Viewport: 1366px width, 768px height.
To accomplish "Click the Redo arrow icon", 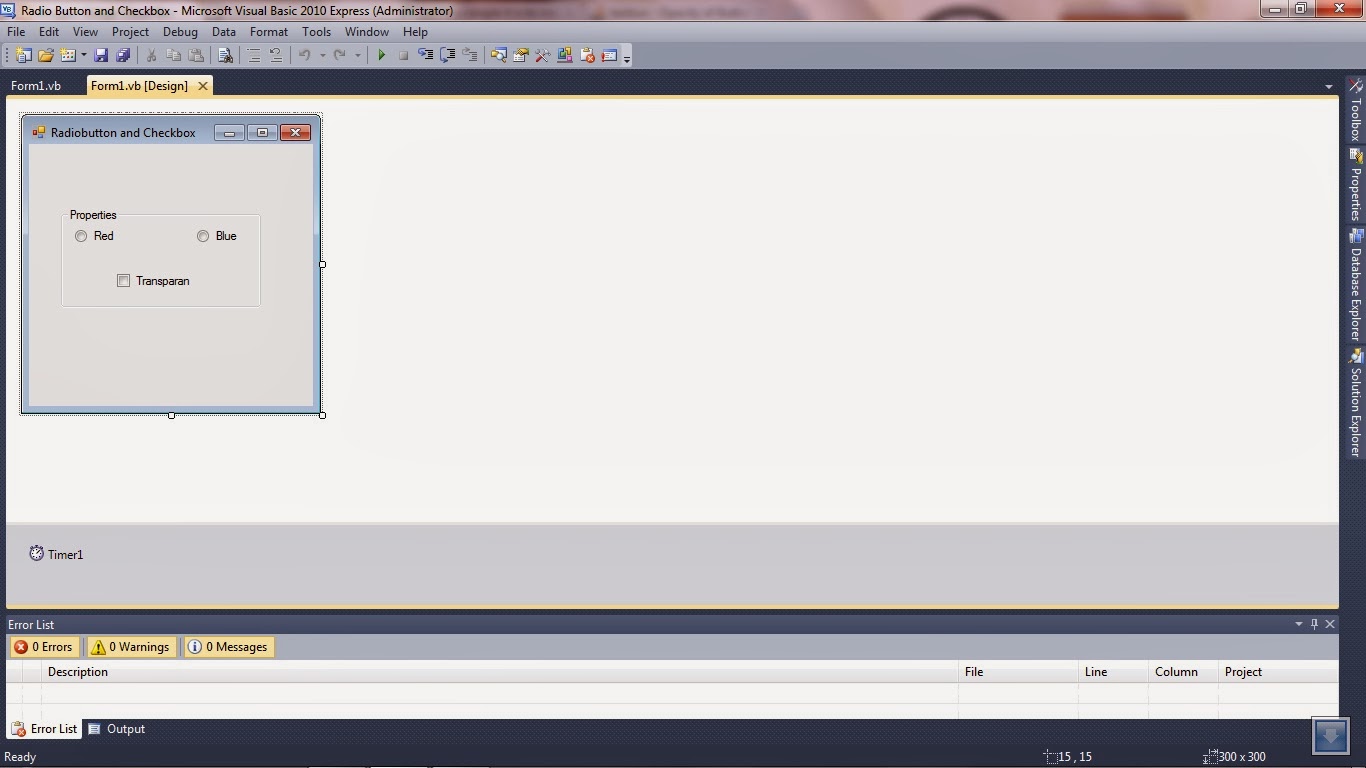I will (340, 56).
